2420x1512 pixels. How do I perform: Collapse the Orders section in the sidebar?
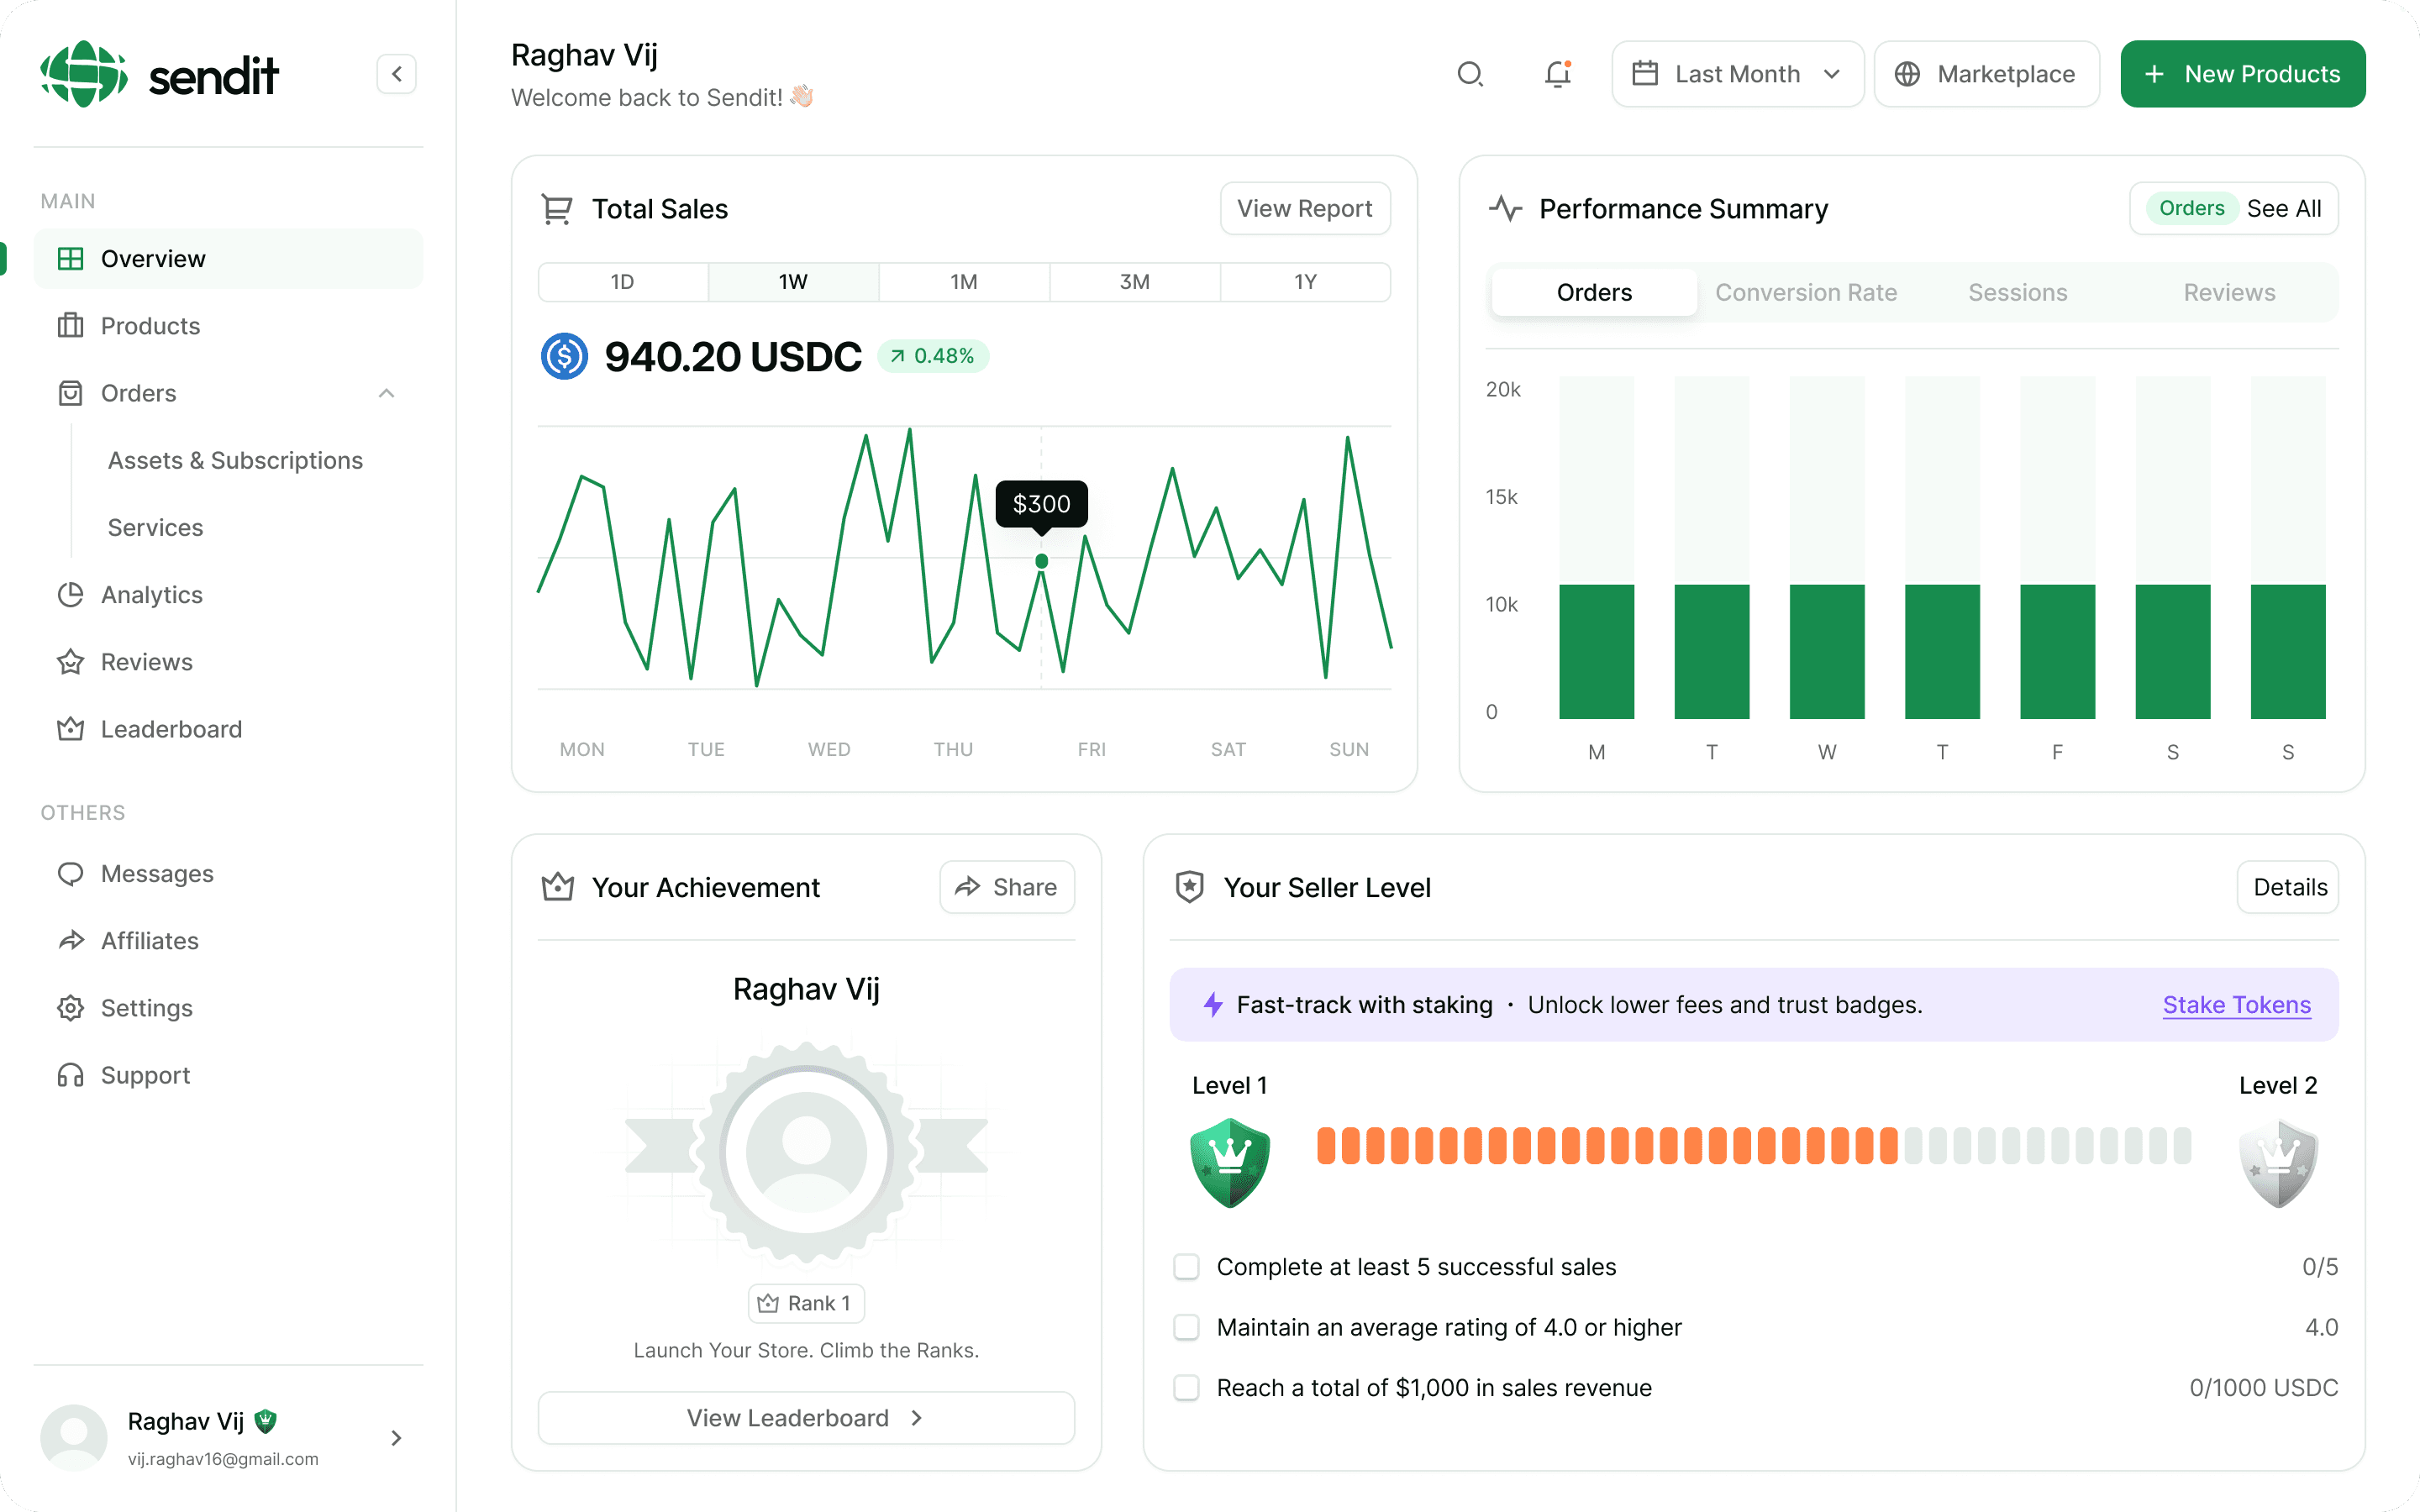387,393
